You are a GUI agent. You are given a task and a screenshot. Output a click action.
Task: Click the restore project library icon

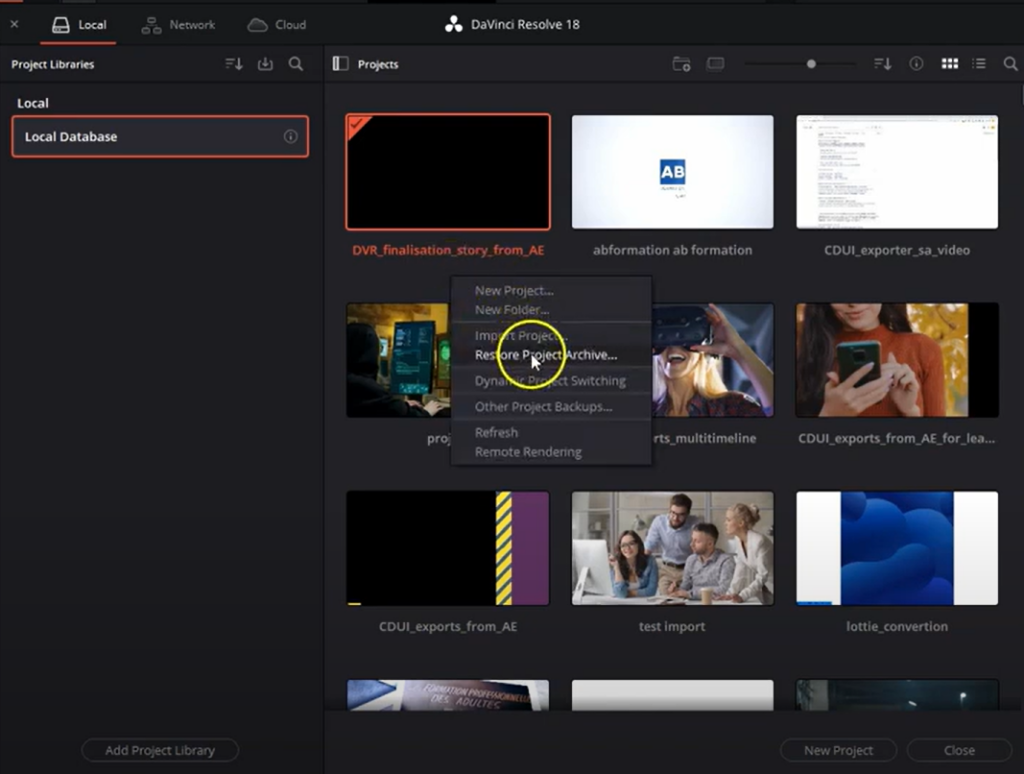265,64
